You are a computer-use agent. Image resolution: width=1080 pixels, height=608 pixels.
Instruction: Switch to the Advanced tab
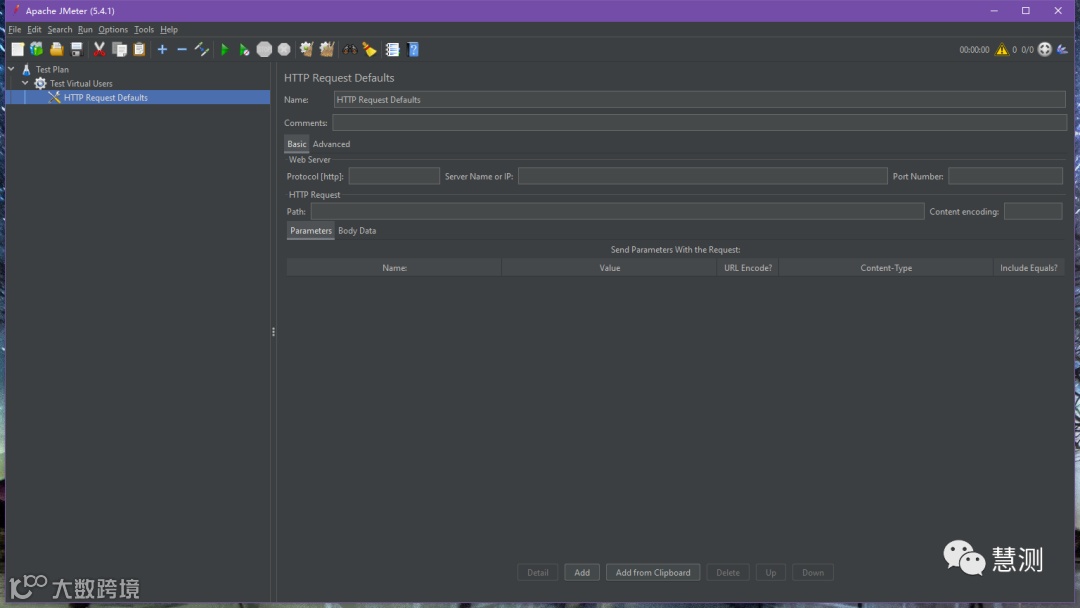331,144
